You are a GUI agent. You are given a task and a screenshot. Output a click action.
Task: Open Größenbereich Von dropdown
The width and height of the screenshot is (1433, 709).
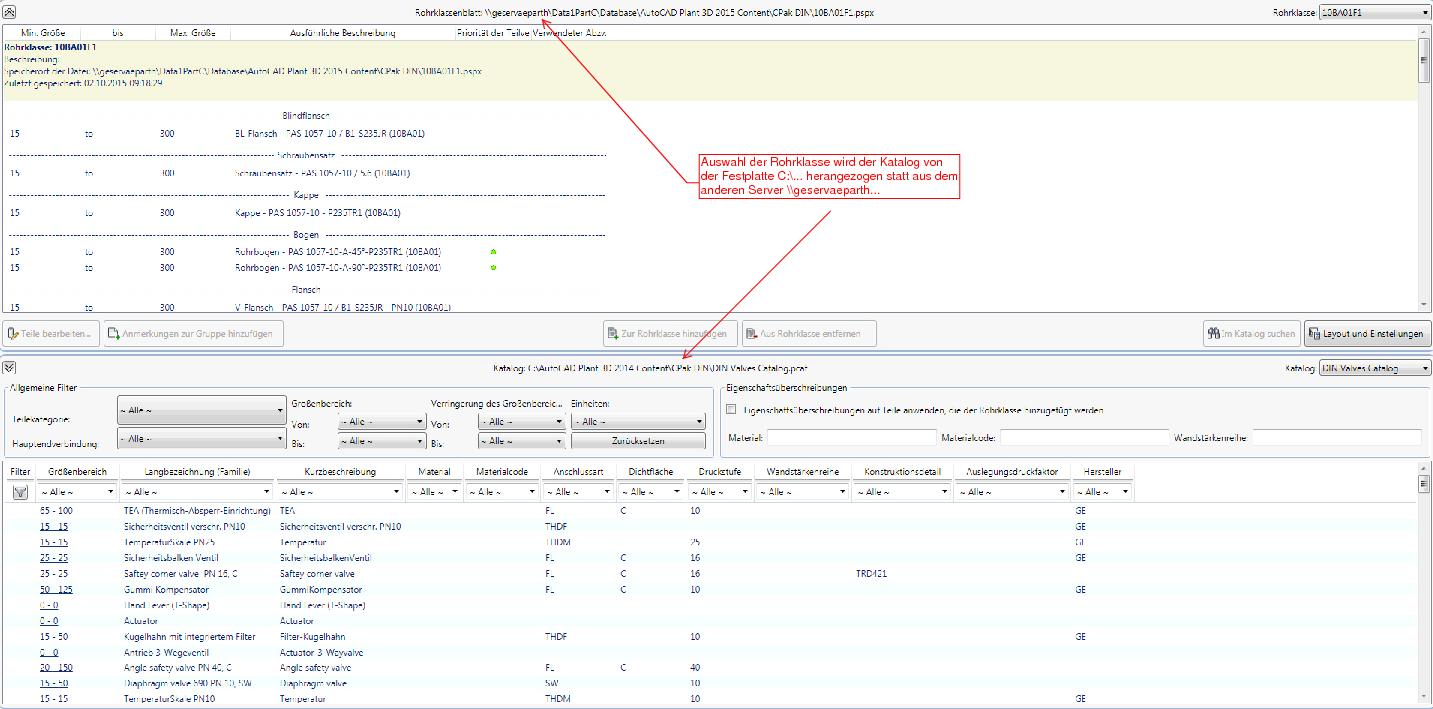pyautogui.click(x=382, y=422)
